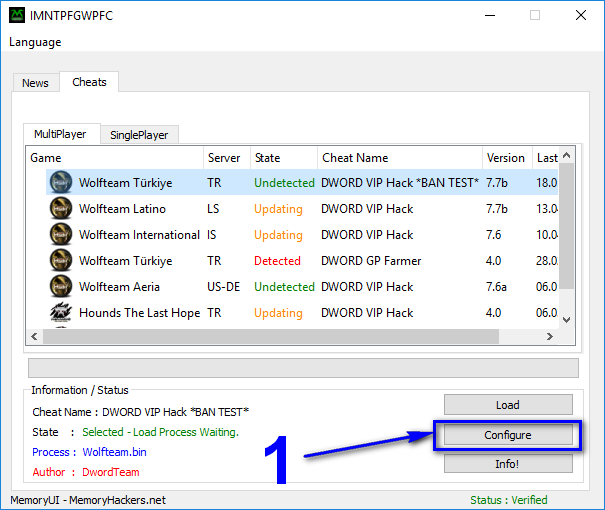605x510 pixels.
Task: Click the Last column header
Action: point(546,157)
